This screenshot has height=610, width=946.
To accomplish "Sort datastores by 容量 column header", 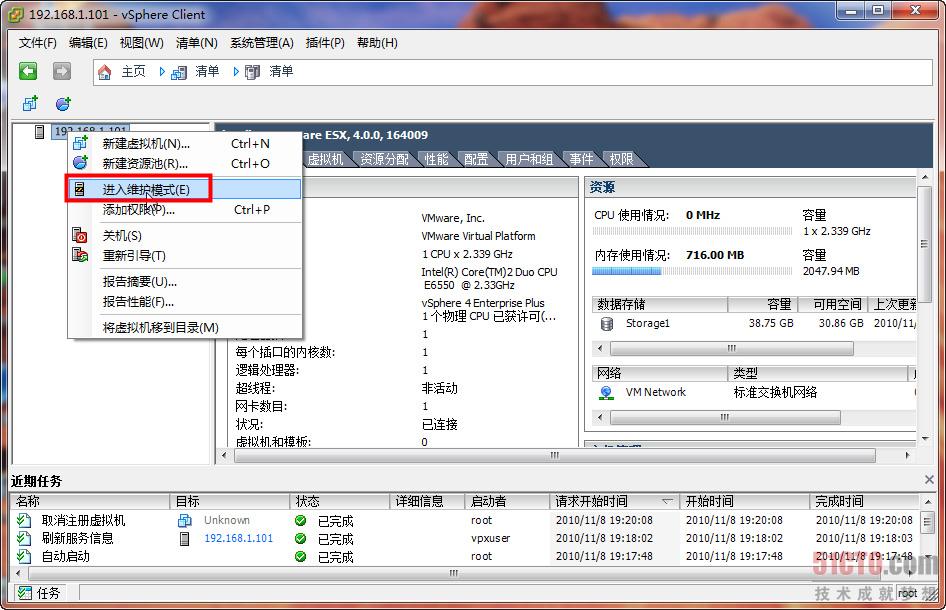I will pos(764,304).
